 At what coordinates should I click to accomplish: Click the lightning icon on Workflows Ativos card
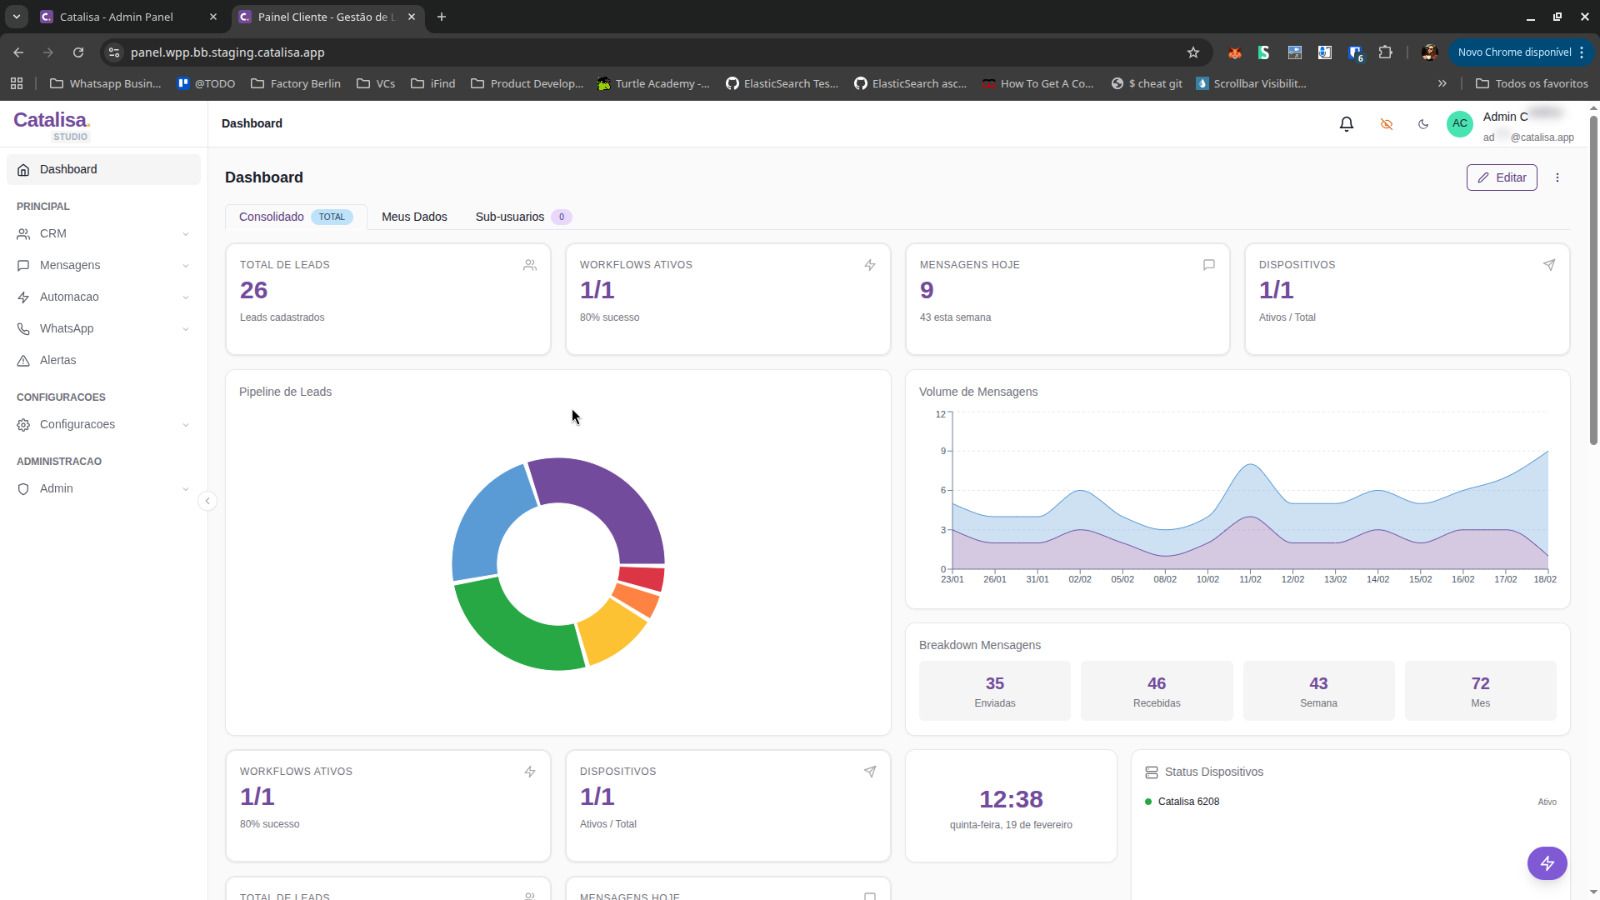click(x=869, y=265)
